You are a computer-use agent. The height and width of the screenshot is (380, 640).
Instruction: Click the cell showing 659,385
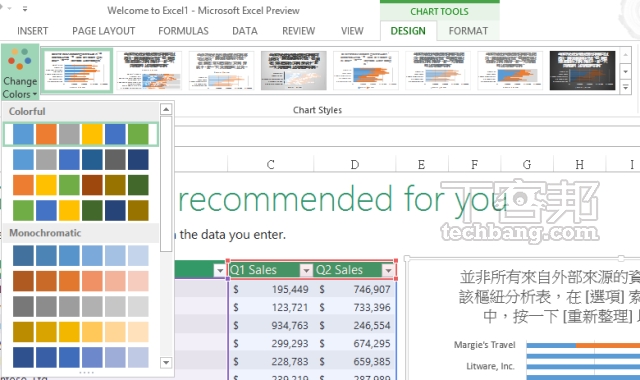click(x=355, y=361)
